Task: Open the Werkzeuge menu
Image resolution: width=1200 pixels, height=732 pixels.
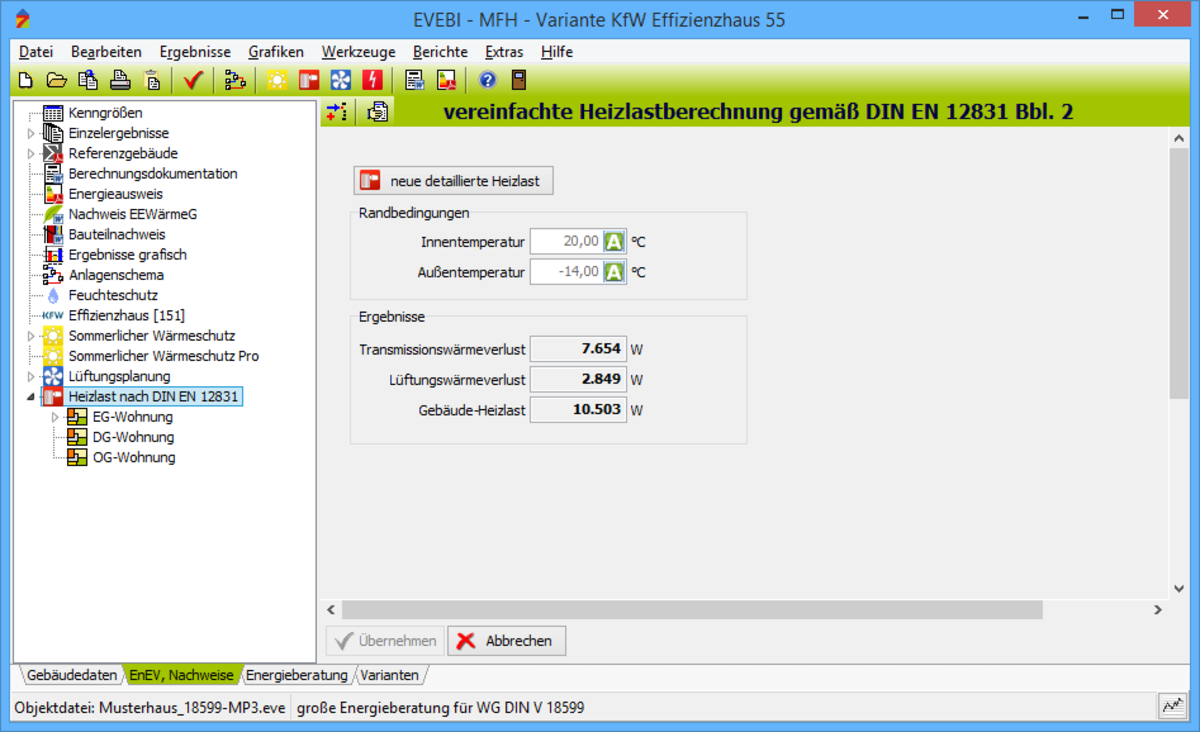Action: (358, 52)
